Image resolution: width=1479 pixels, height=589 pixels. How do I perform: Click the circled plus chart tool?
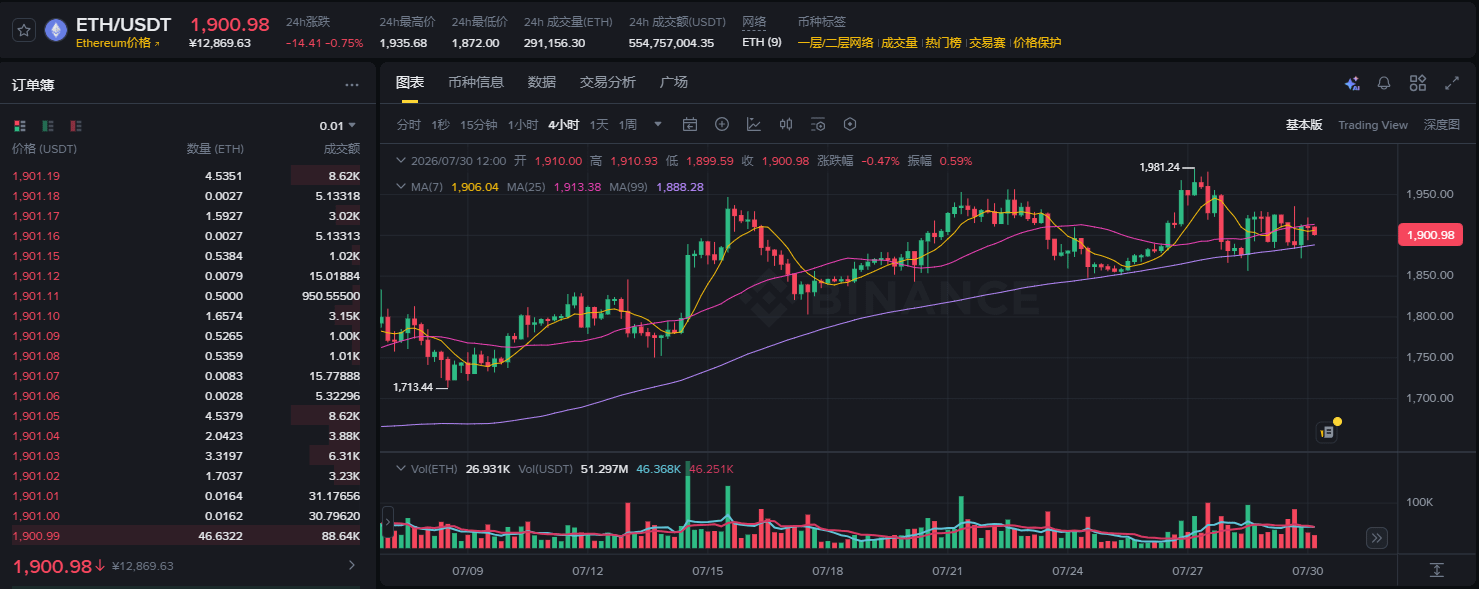click(722, 125)
